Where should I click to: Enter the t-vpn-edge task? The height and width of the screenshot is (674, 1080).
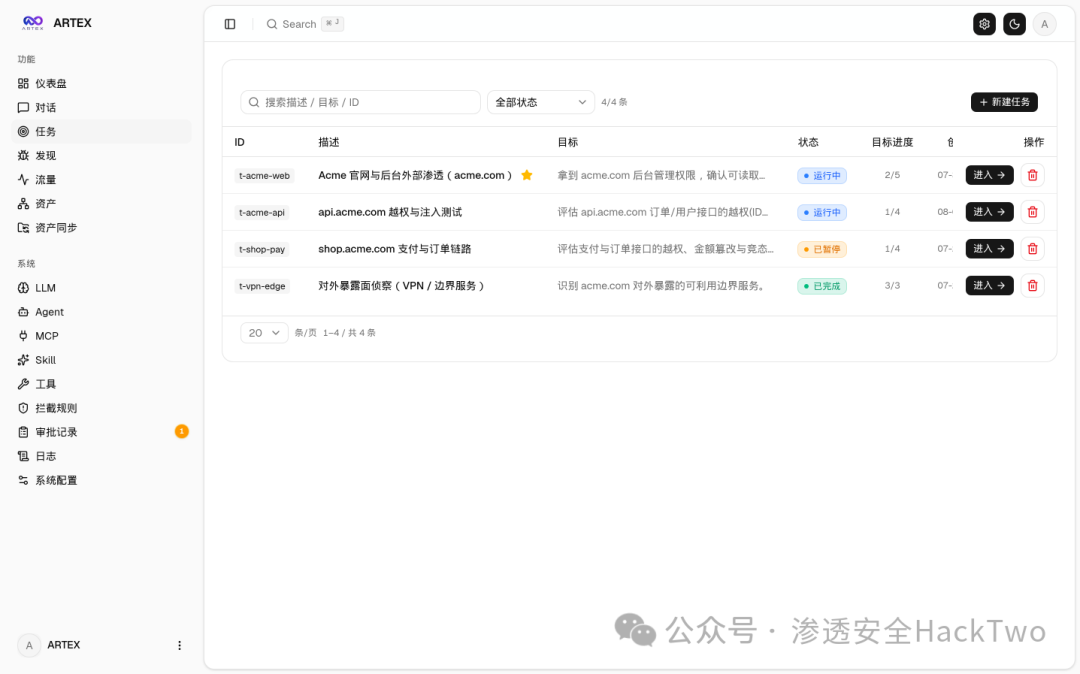pos(989,286)
